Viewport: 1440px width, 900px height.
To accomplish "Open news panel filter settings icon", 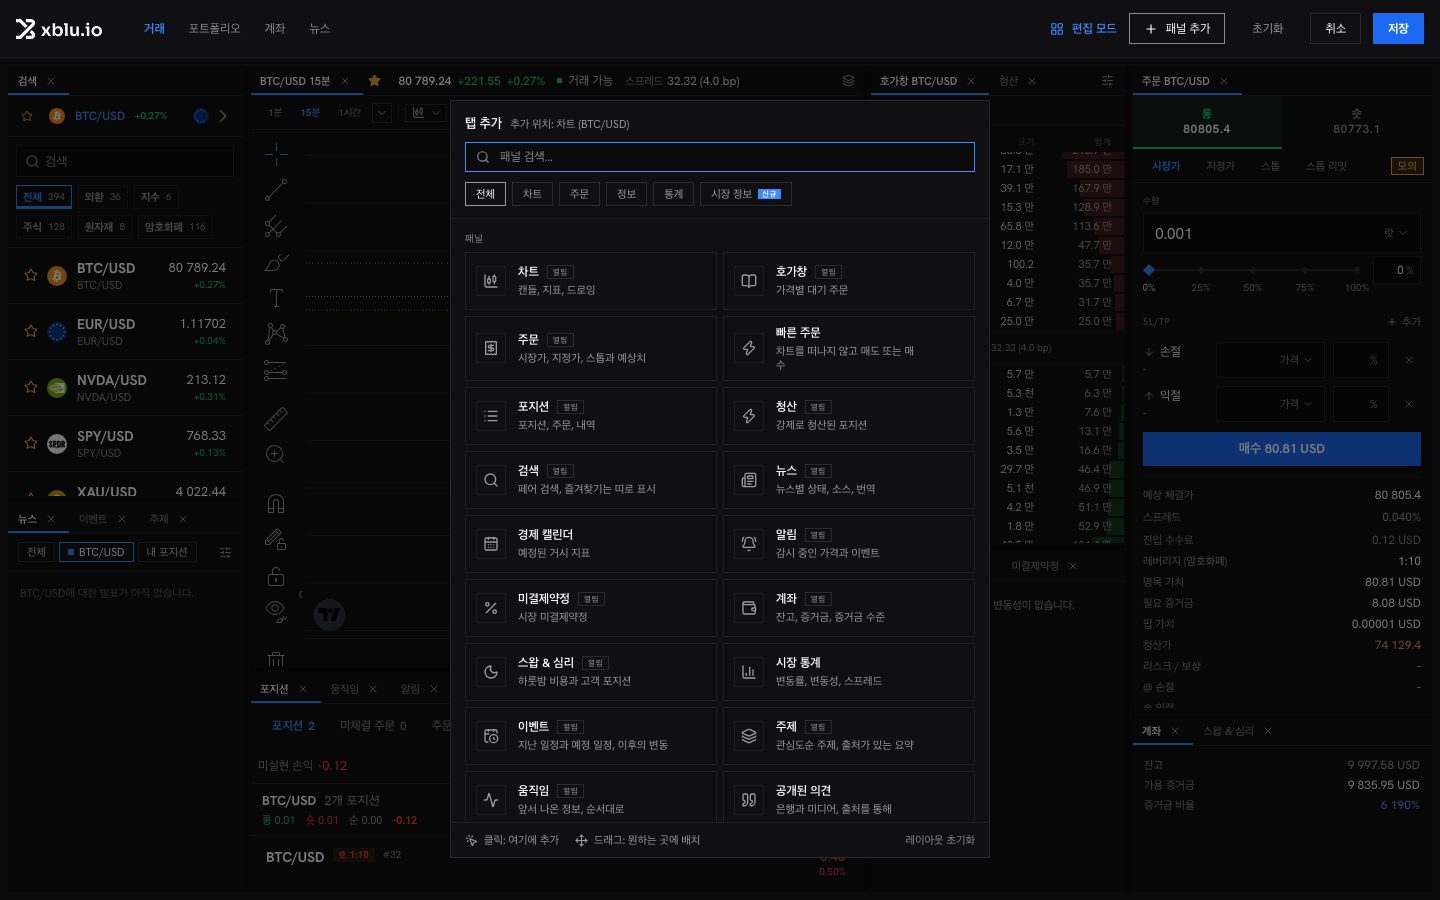I will [225, 552].
